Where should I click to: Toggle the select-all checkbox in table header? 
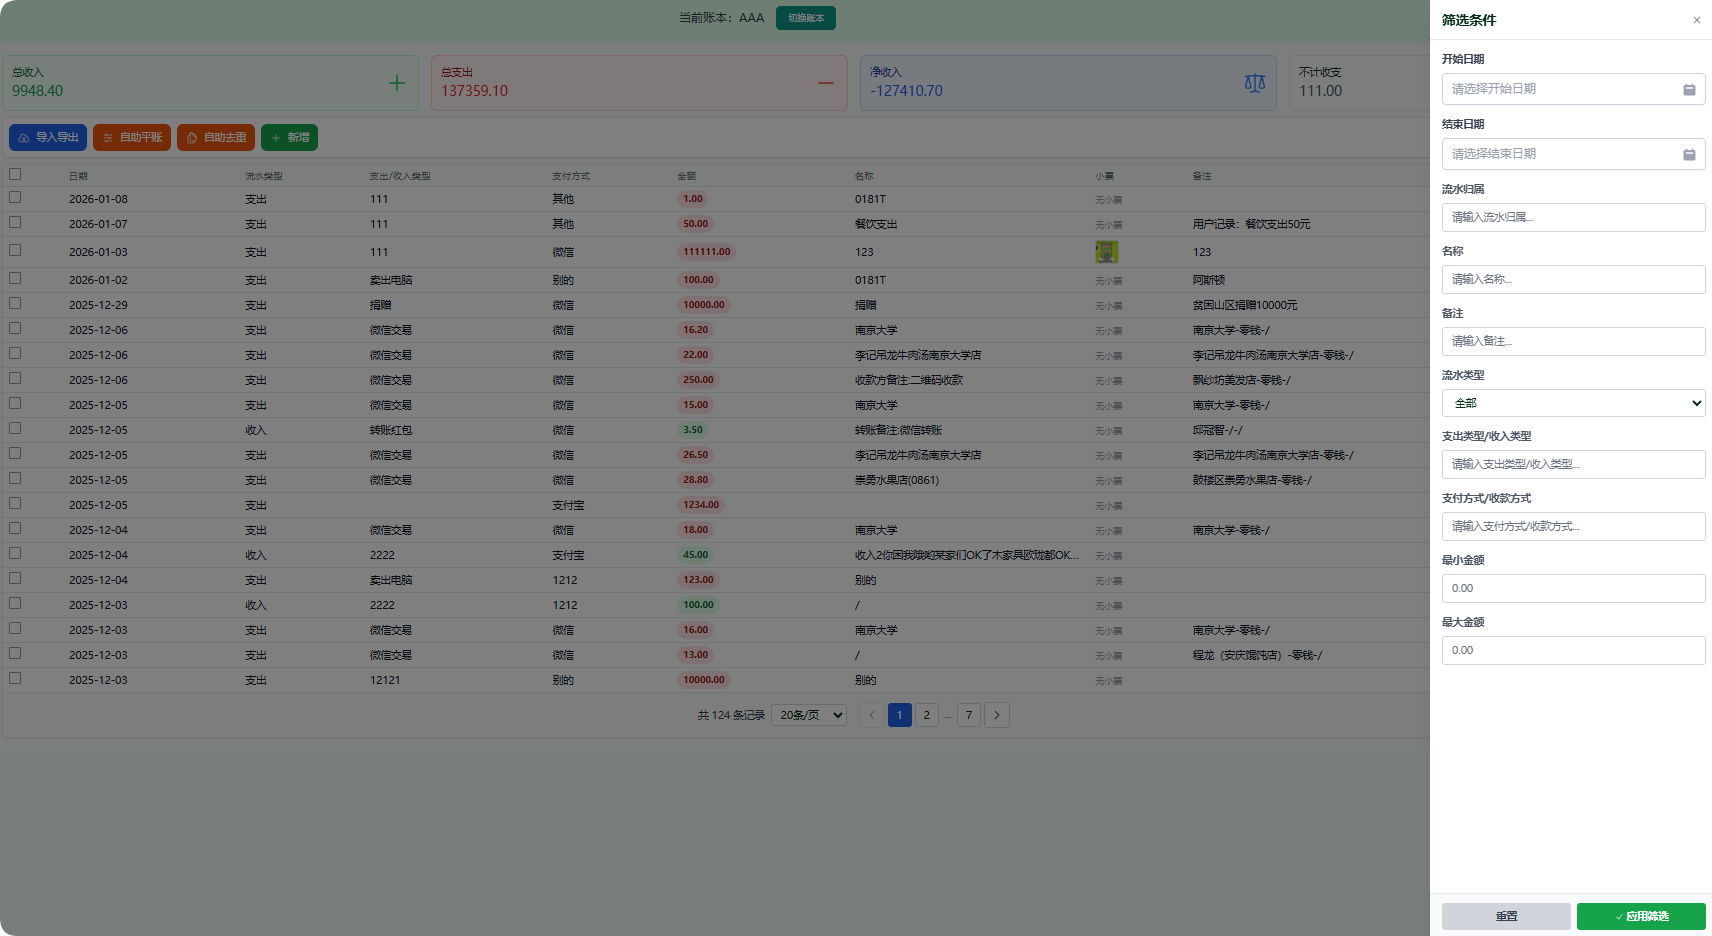coord(15,174)
